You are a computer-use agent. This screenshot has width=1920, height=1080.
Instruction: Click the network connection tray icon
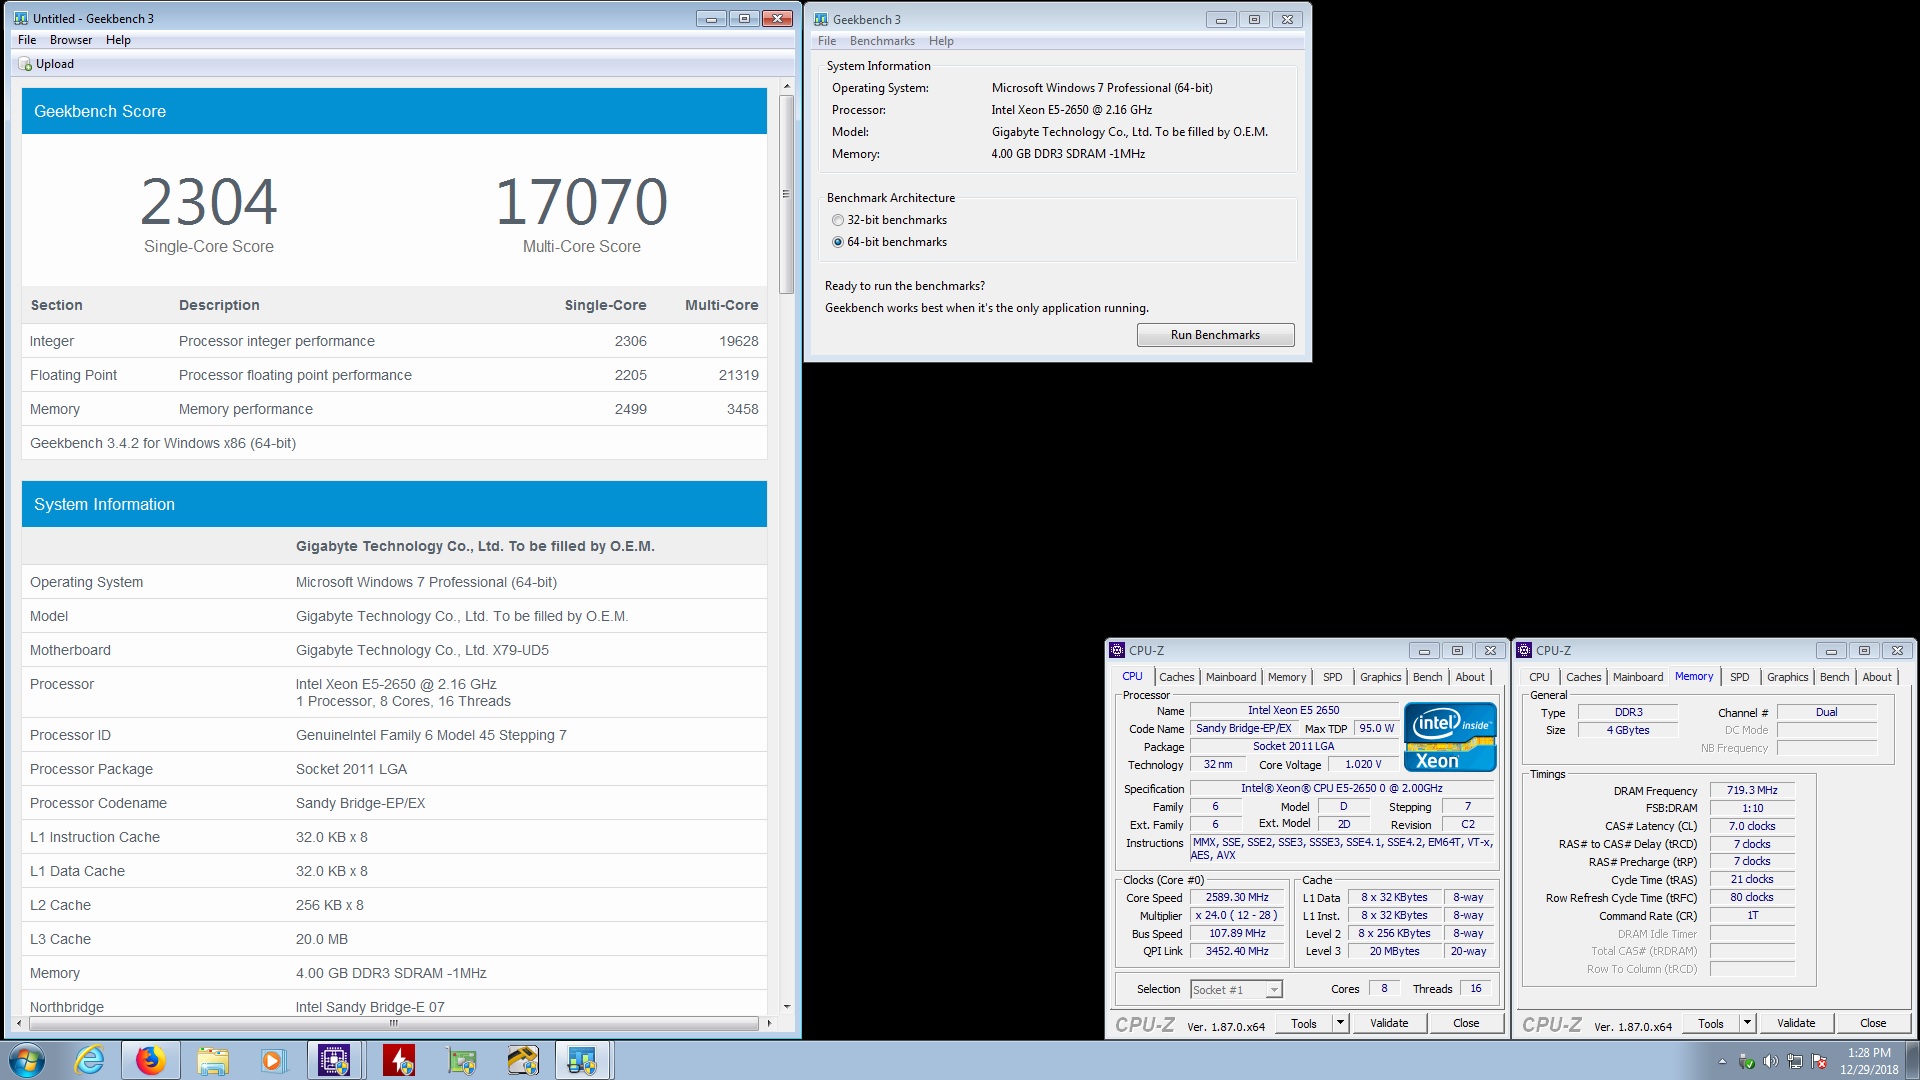(1794, 1061)
